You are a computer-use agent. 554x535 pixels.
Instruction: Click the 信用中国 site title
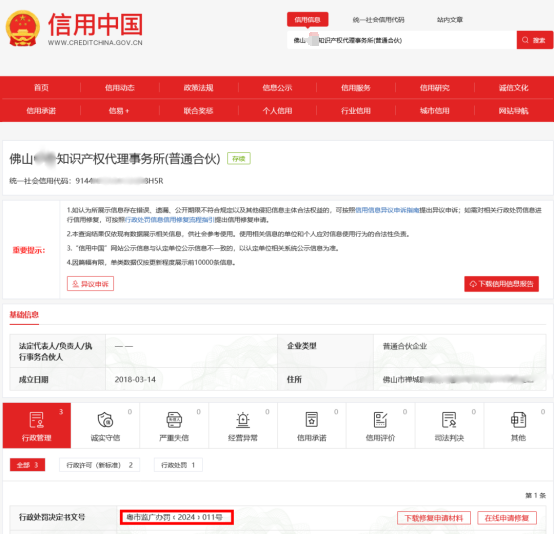click(95, 25)
